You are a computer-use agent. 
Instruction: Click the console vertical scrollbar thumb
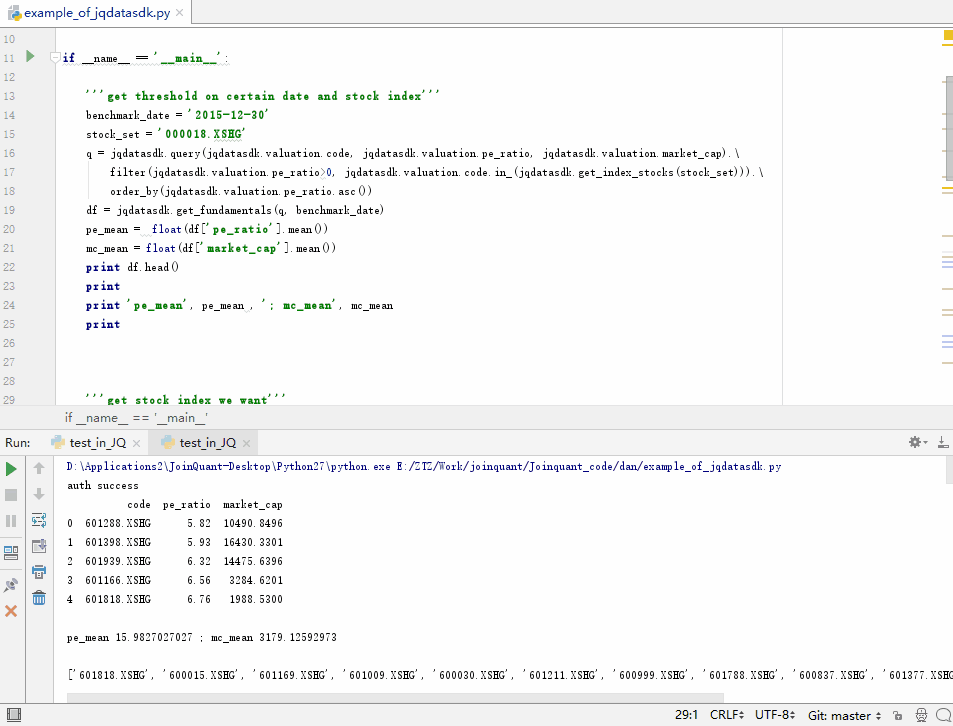coord(949,470)
